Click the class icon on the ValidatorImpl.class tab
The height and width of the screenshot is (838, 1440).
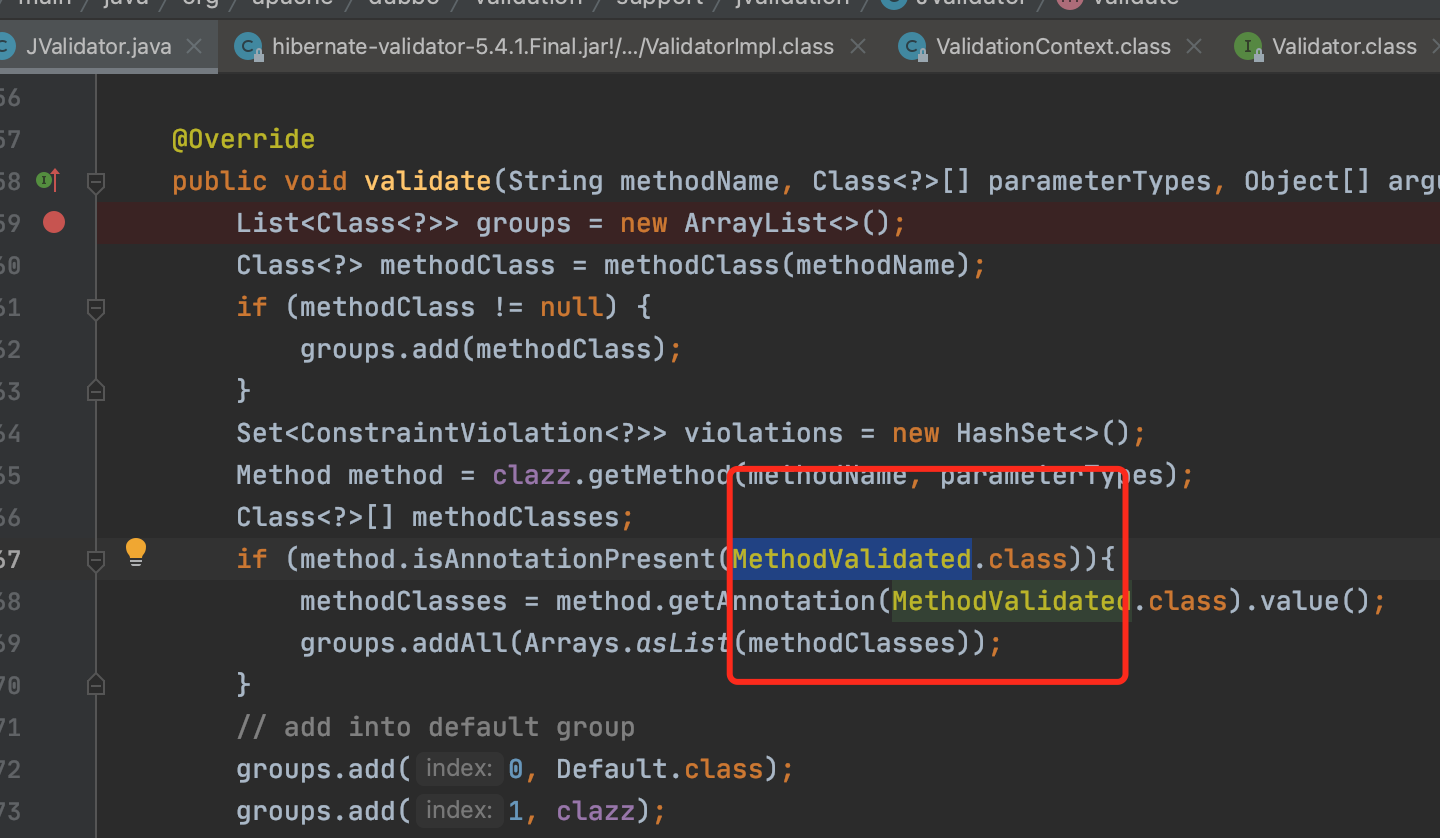click(247, 46)
